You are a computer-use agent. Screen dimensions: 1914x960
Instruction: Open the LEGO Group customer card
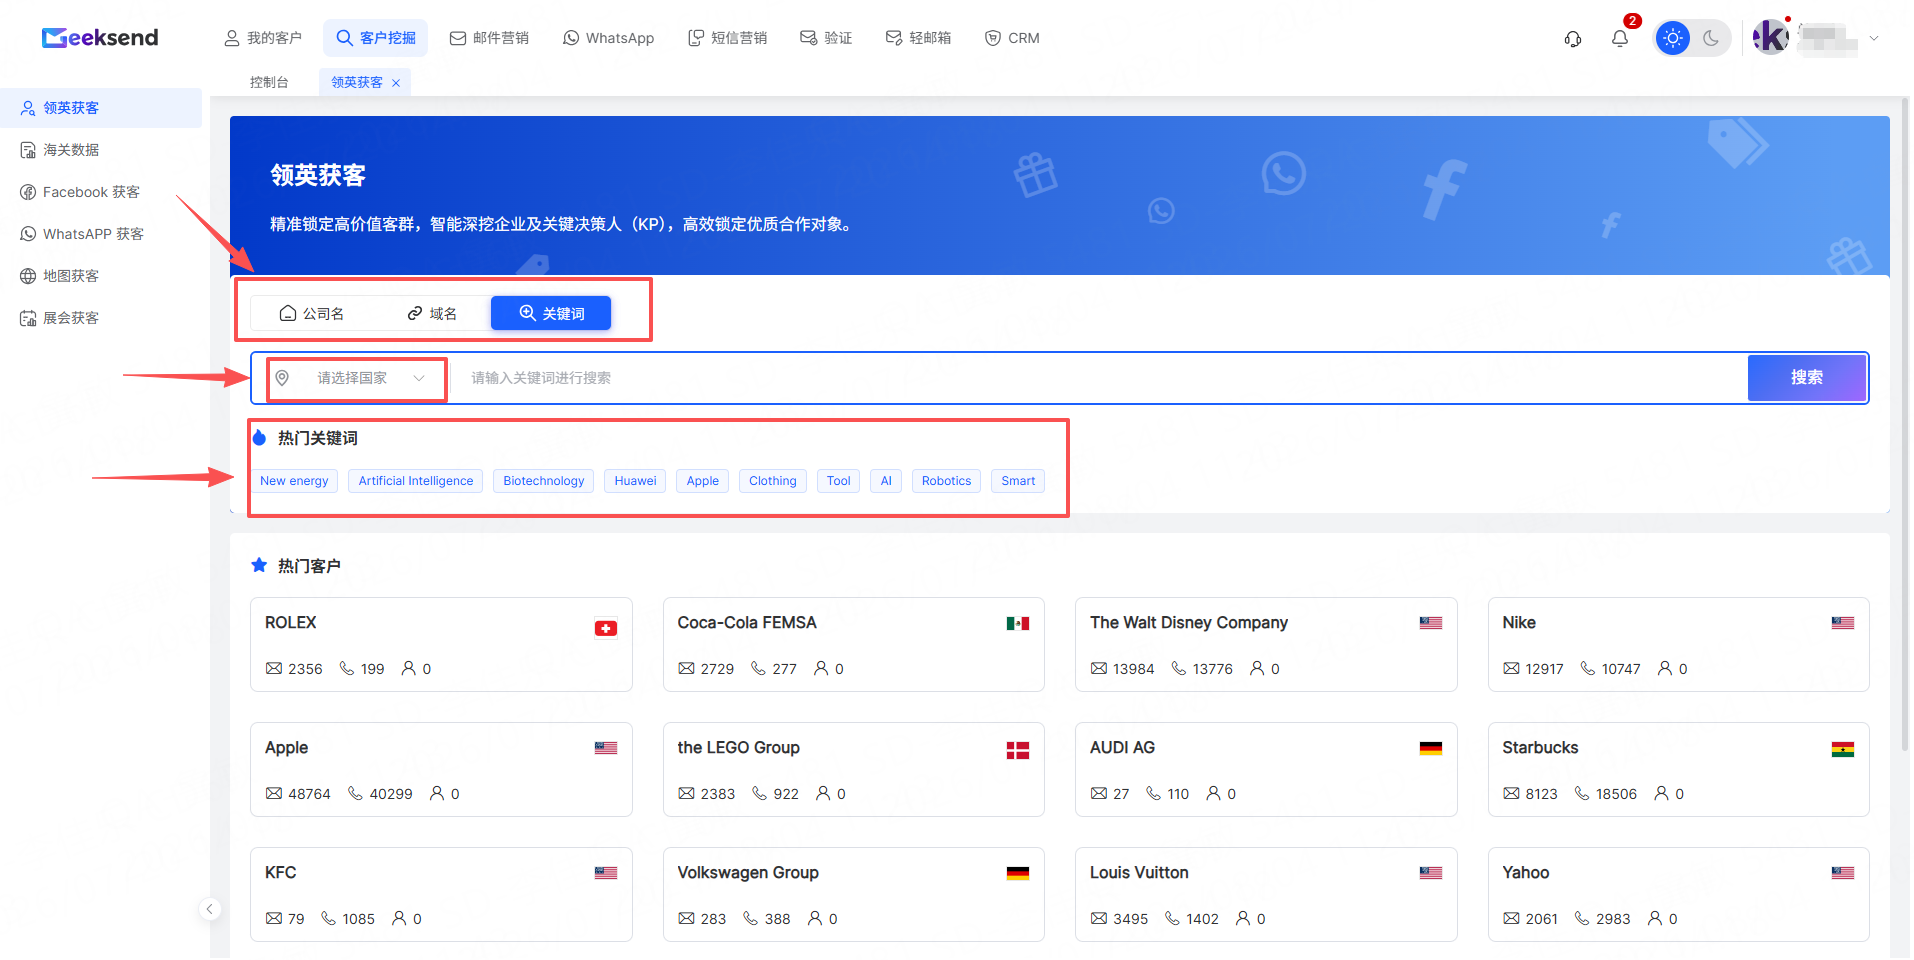tap(854, 770)
